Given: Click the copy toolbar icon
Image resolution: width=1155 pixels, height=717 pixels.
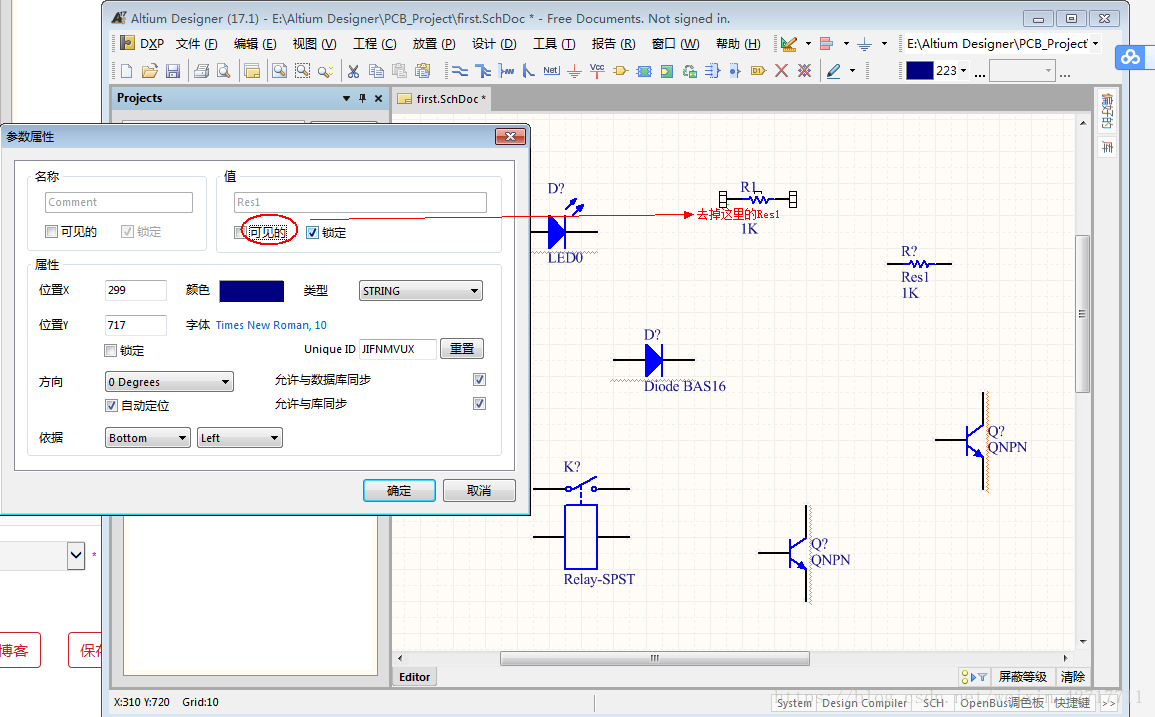Looking at the screenshot, I should (x=376, y=71).
